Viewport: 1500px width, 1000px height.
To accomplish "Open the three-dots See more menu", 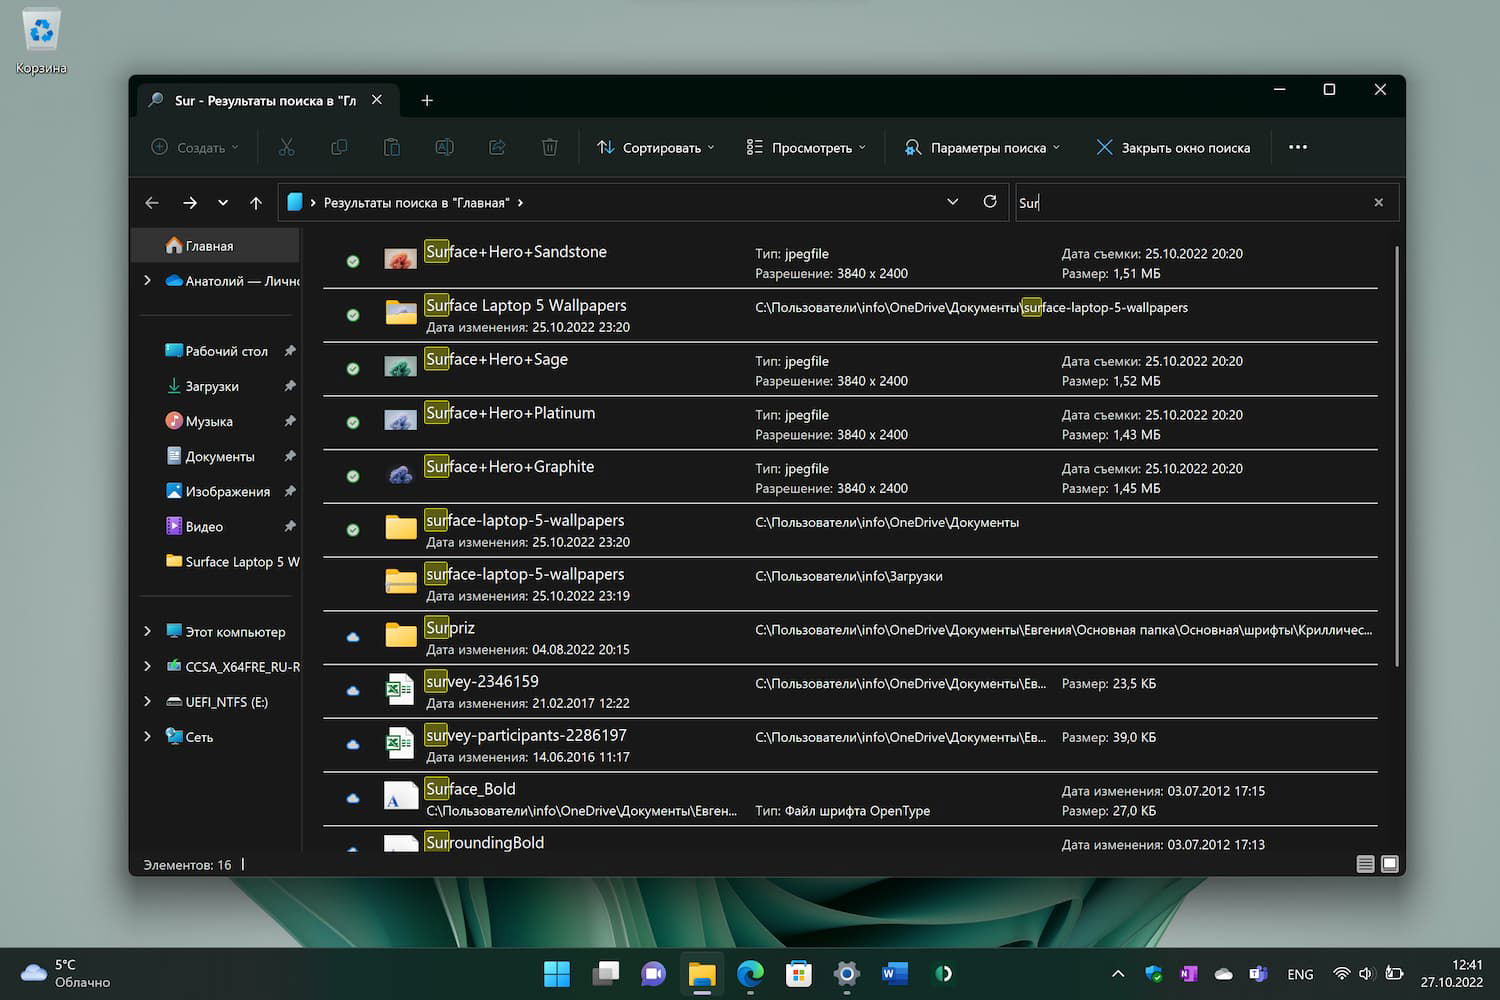I will tap(1297, 147).
